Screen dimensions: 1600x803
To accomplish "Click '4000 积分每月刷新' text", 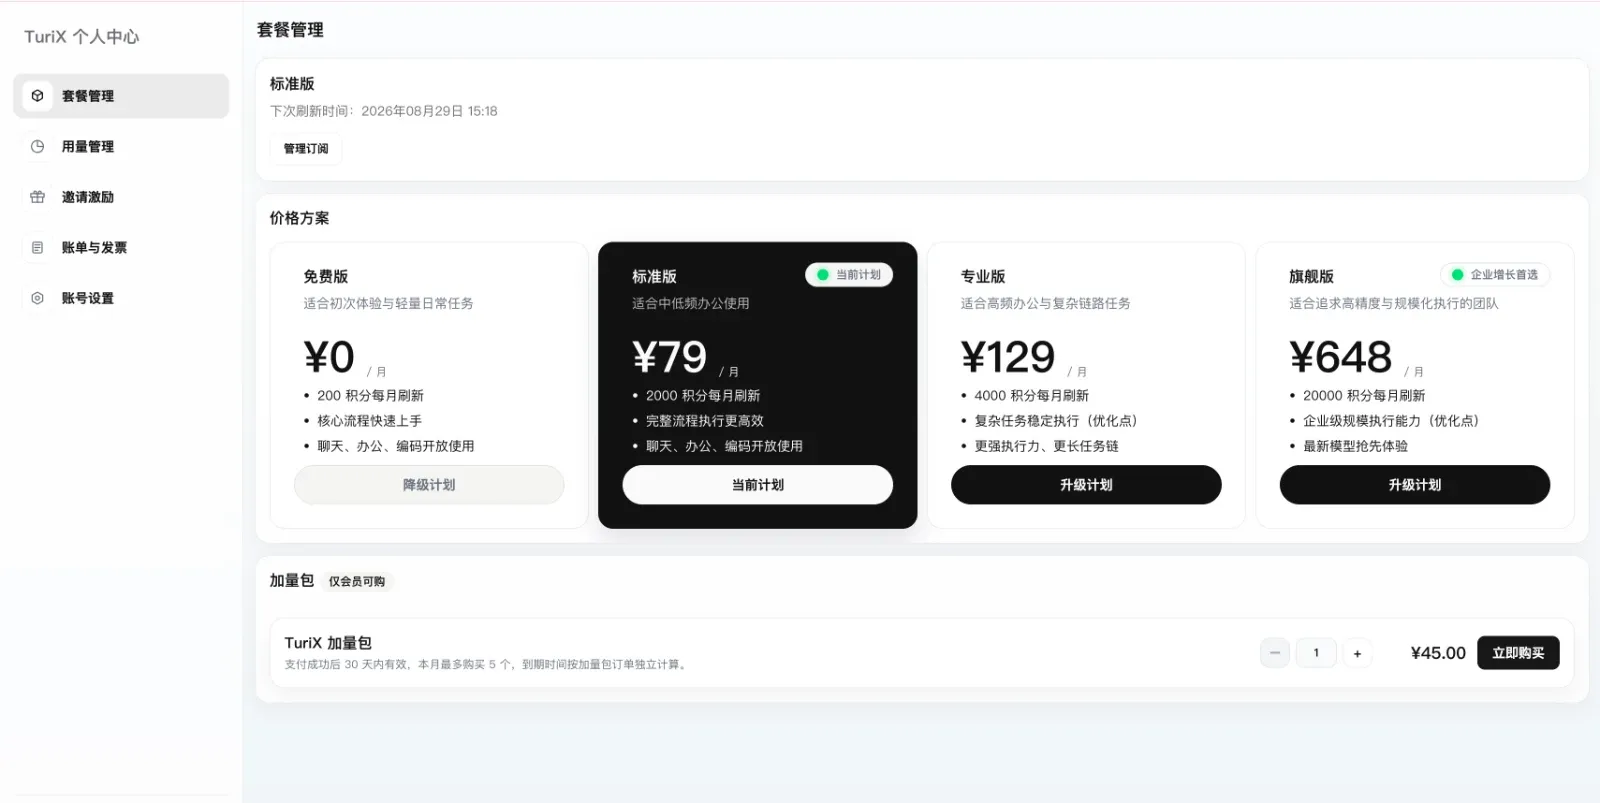I will [x=1031, y=396].
